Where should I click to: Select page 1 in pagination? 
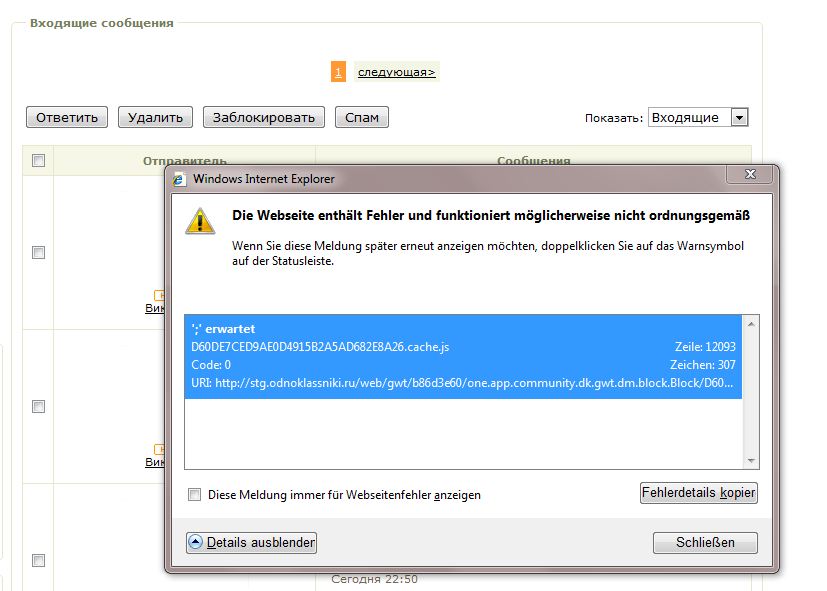pyautogui.click(x=338, y=72)
